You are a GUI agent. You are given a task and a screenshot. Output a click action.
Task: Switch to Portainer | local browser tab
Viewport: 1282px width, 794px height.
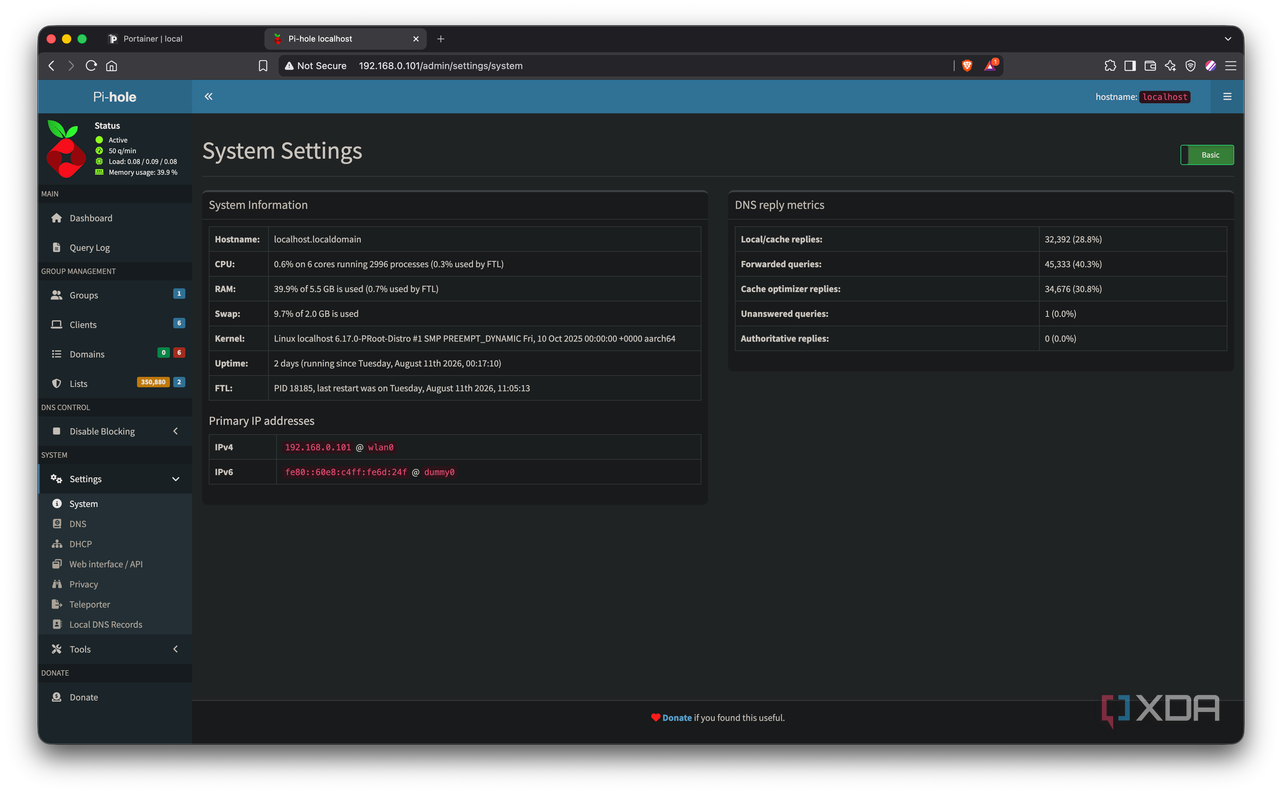152,39
